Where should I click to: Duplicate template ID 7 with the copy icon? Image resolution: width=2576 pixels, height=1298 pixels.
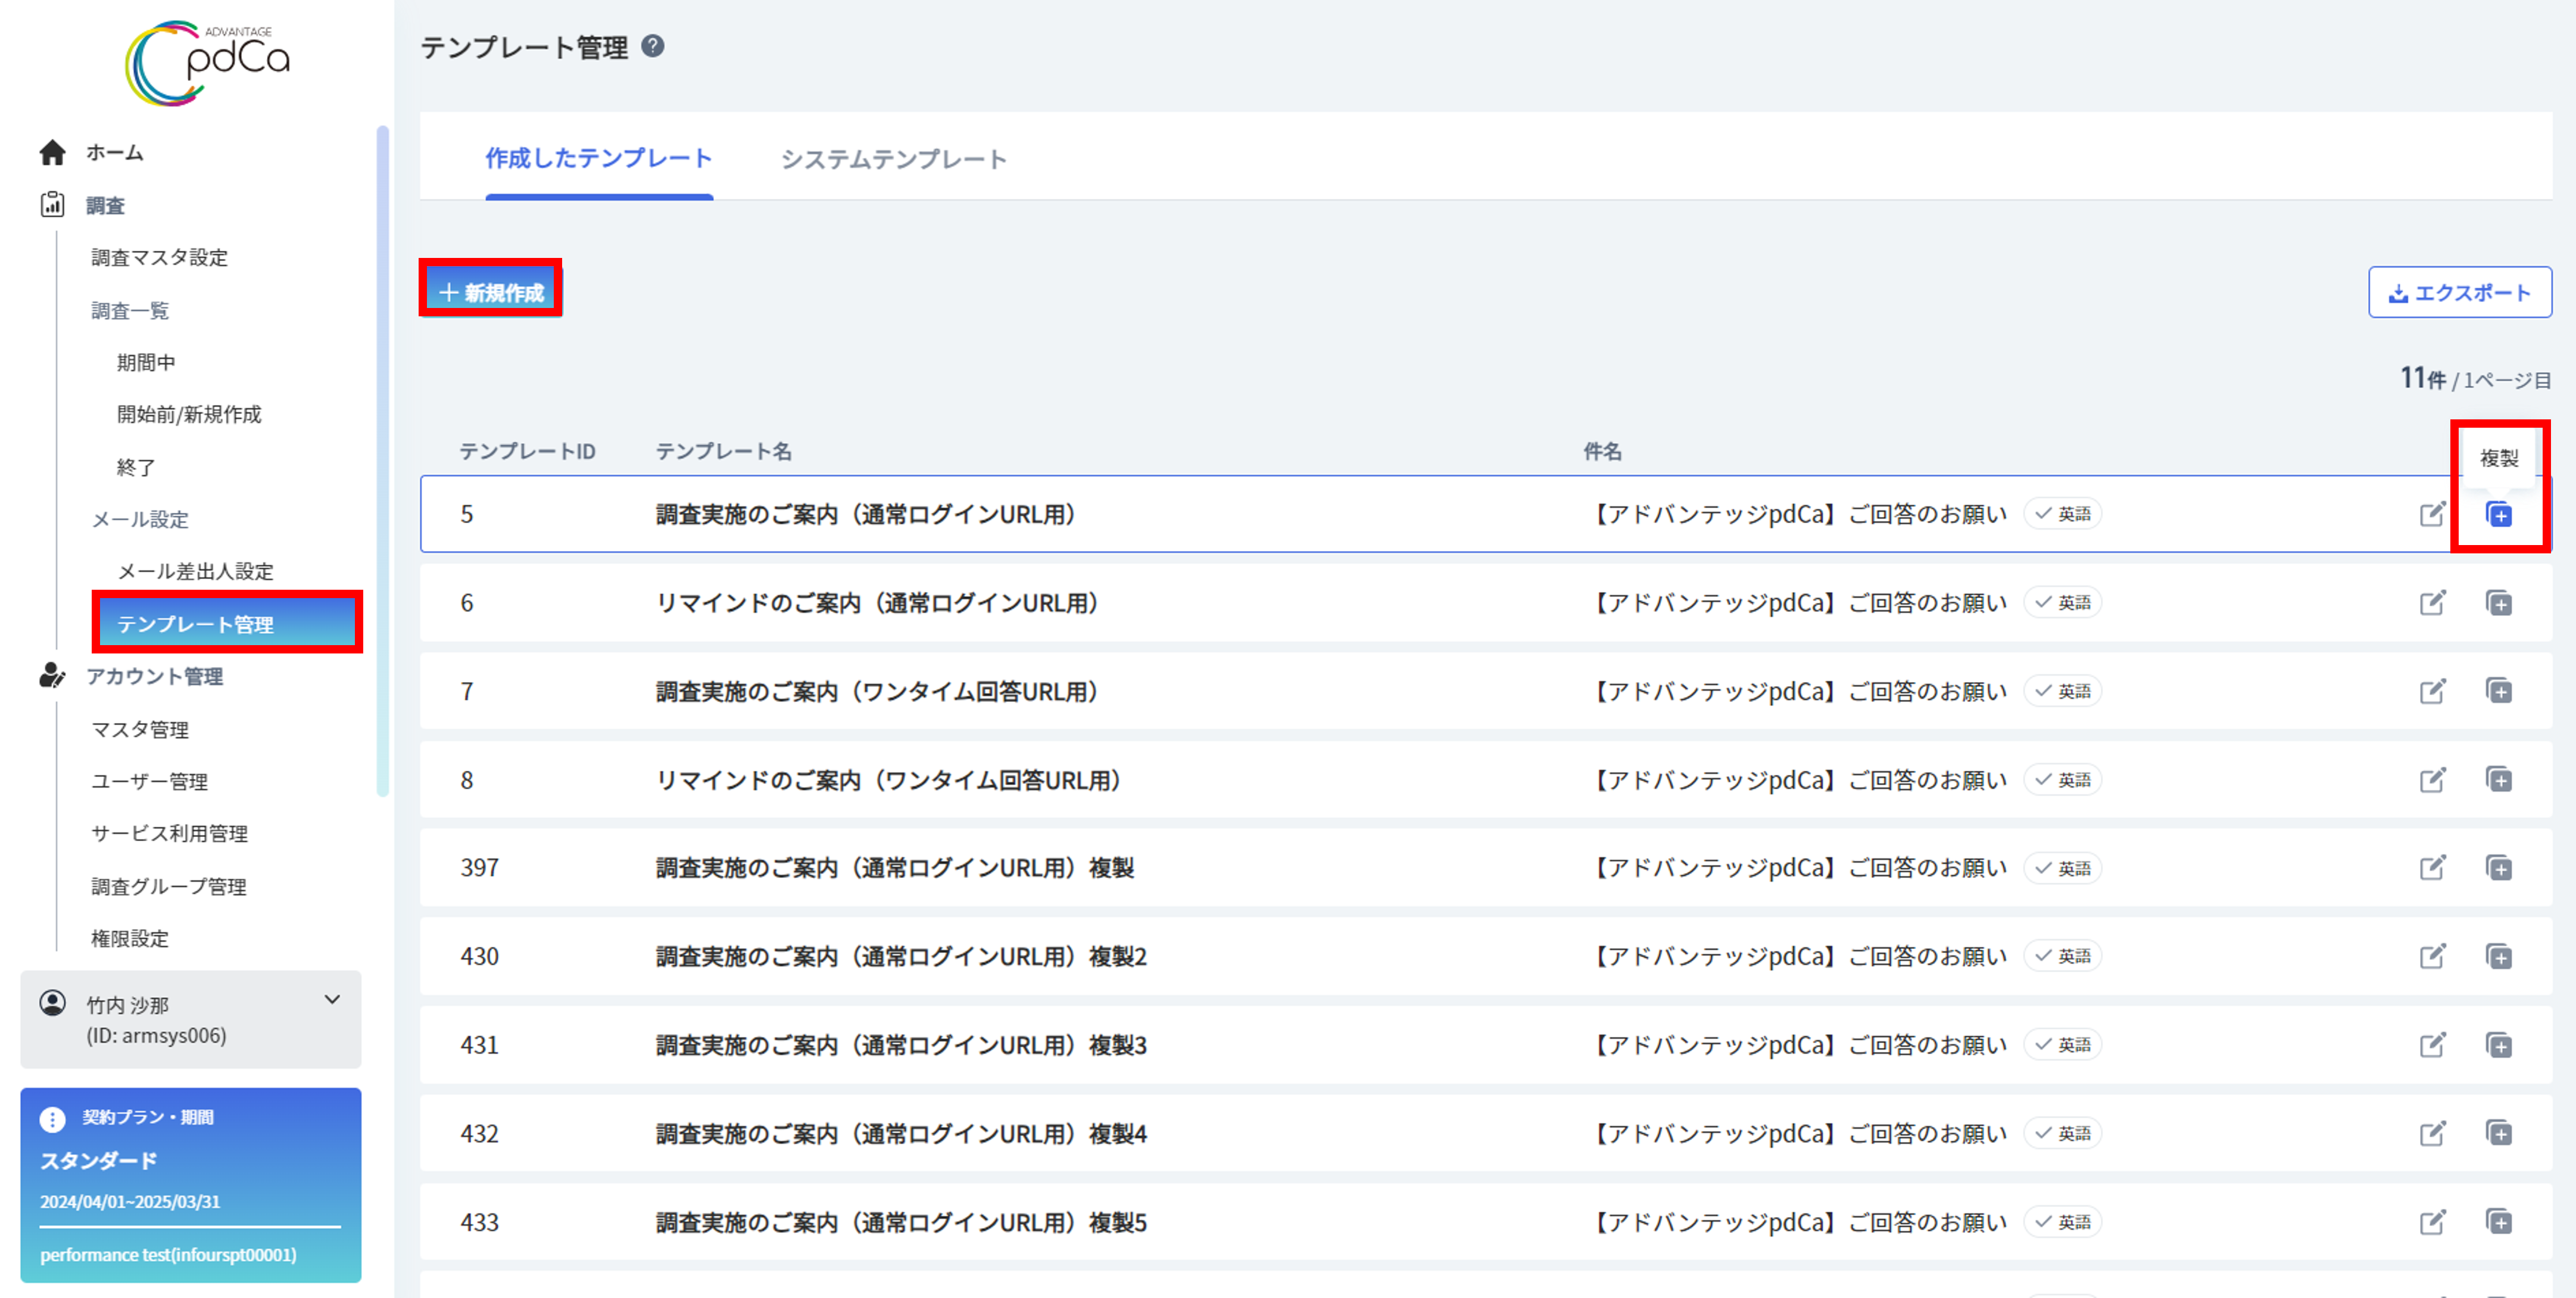2499,691
